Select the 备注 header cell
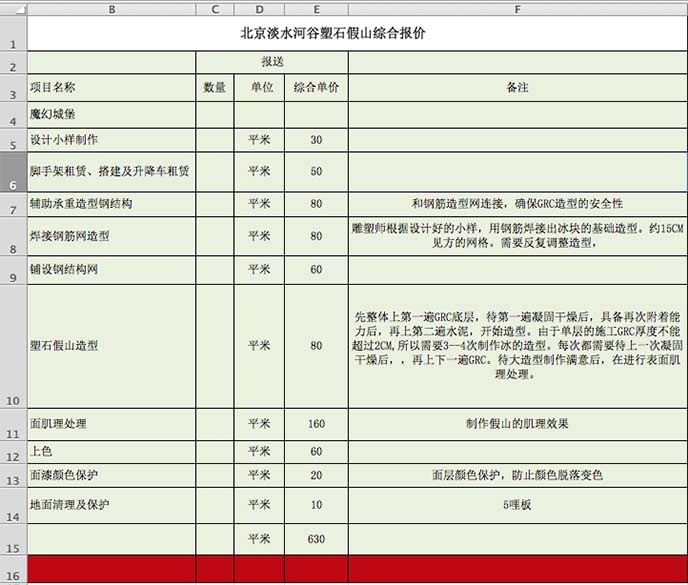The width and height of the screenshot is (688, 585). pyautogui.click(x=517, y=88)
